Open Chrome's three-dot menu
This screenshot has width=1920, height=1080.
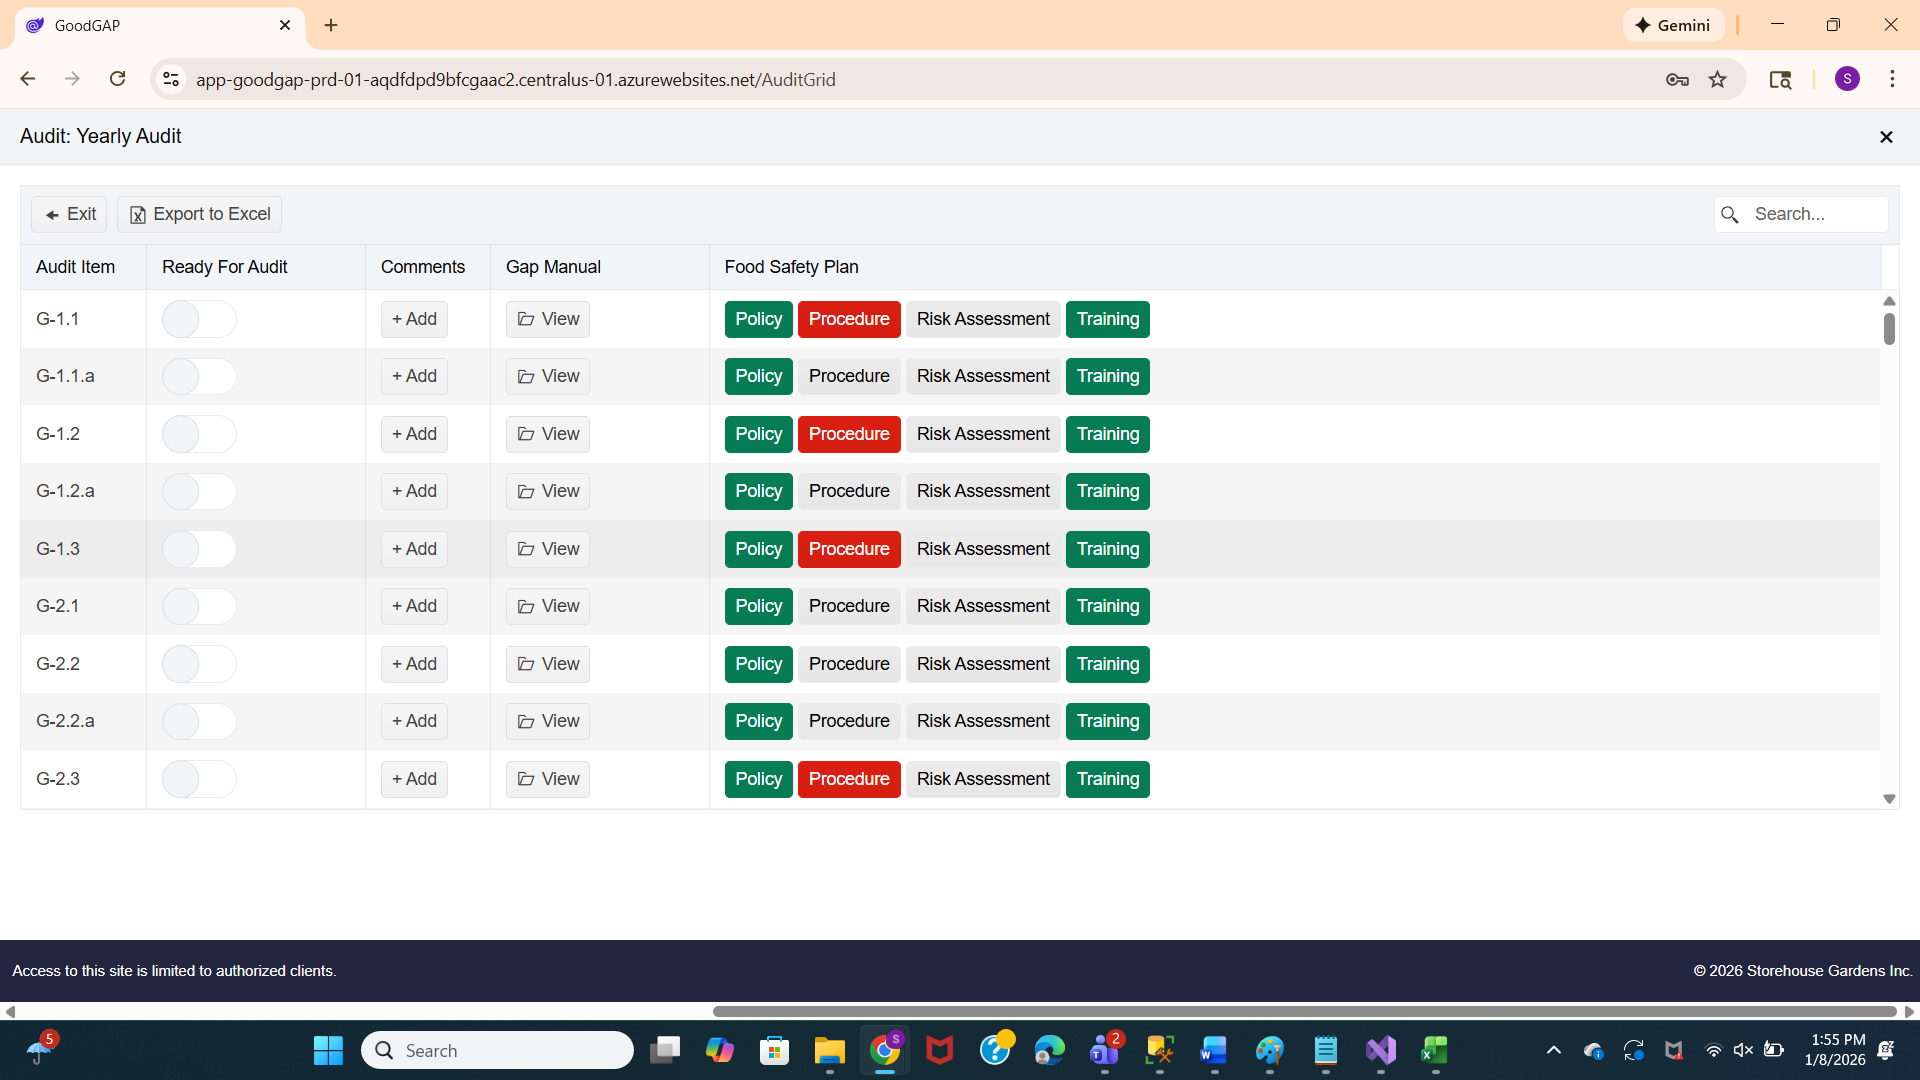(x=1892, y=79)
